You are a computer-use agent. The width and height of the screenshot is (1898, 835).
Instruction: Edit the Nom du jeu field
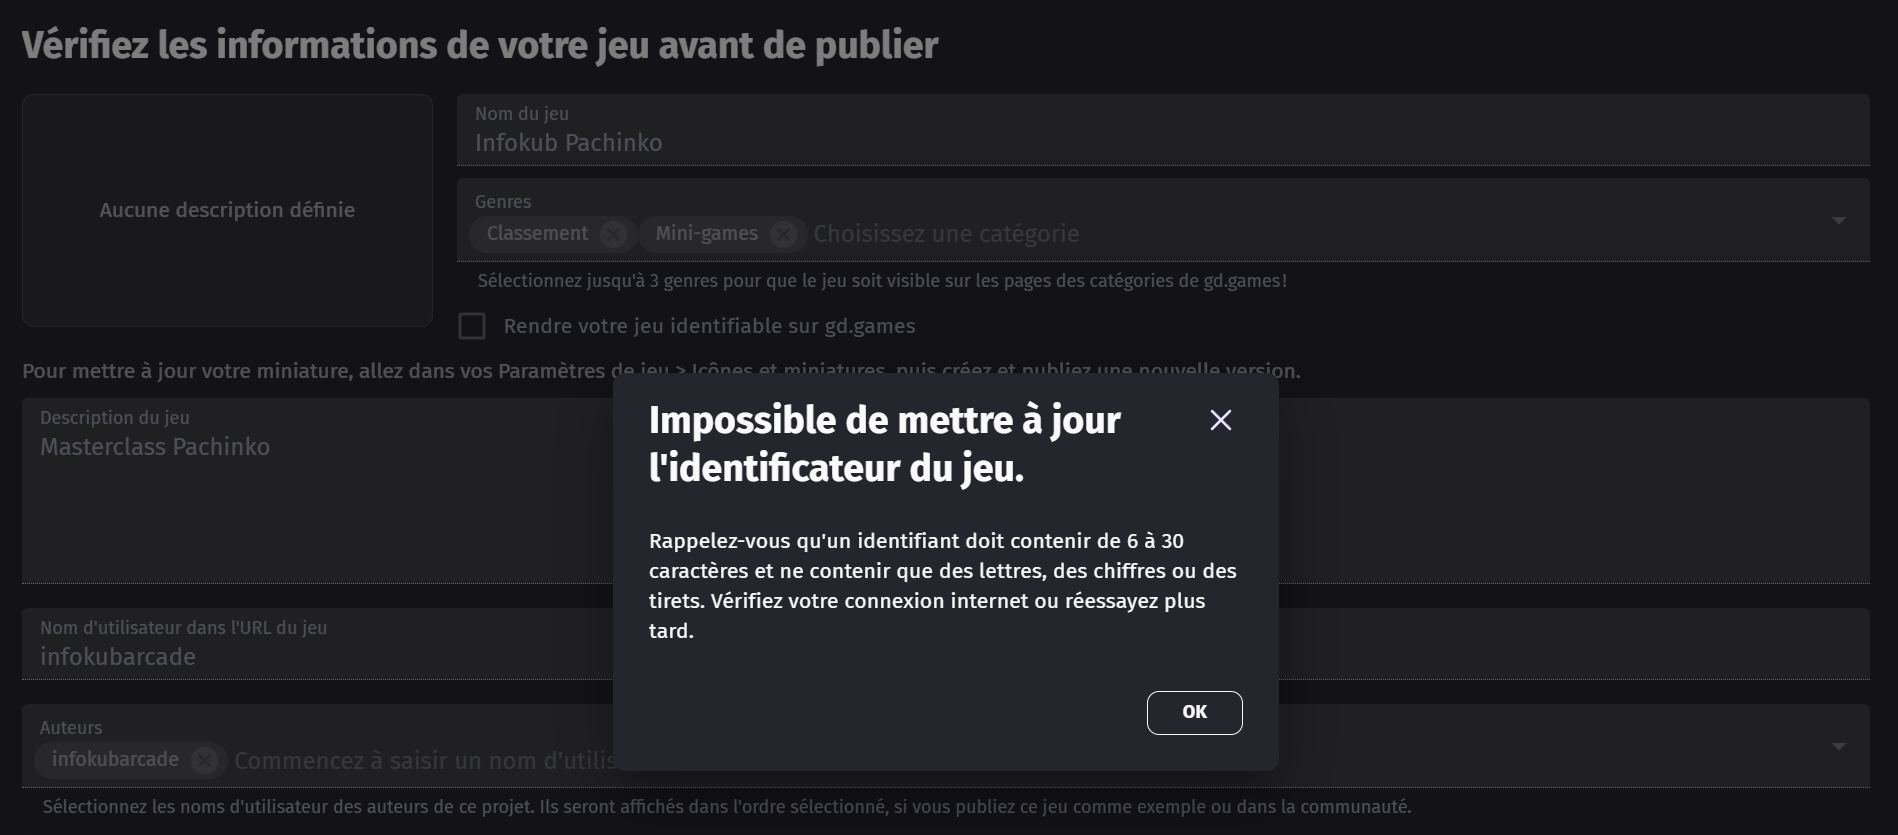[1163, 130]
